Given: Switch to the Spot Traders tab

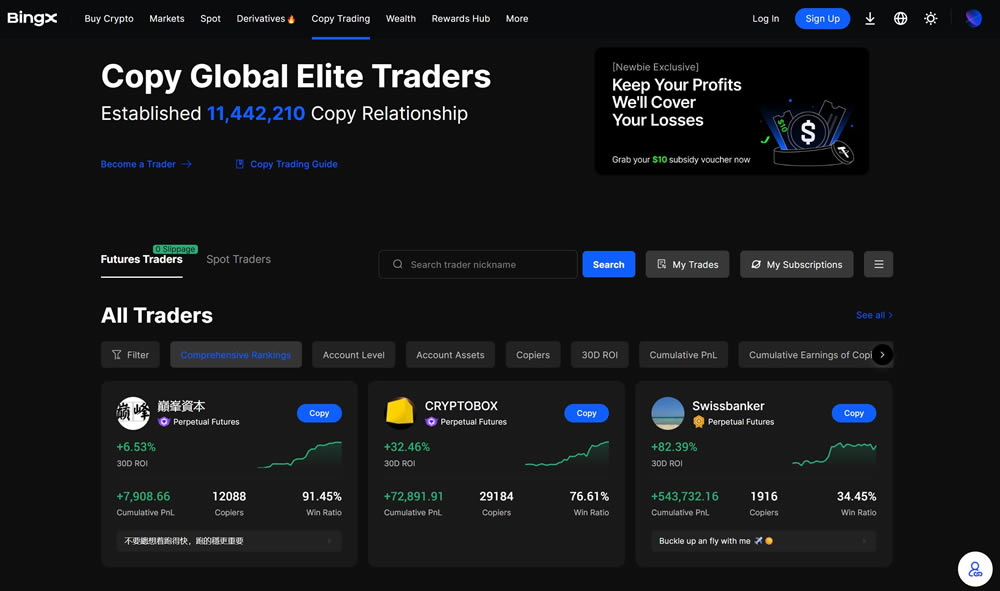Looking at the screenshot, I should click(x=238, y=259).
